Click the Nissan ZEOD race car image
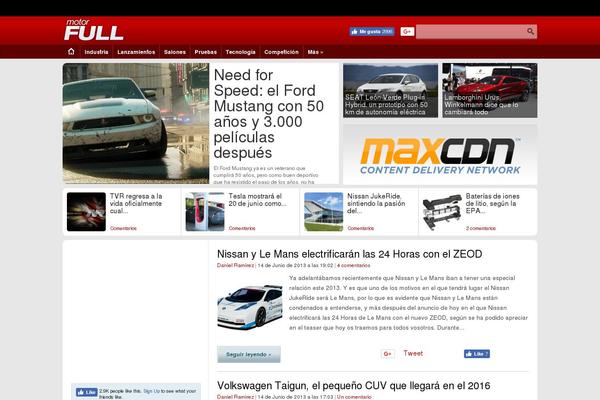This screenshot has width=600, height=400. click(x=249, y=307)
